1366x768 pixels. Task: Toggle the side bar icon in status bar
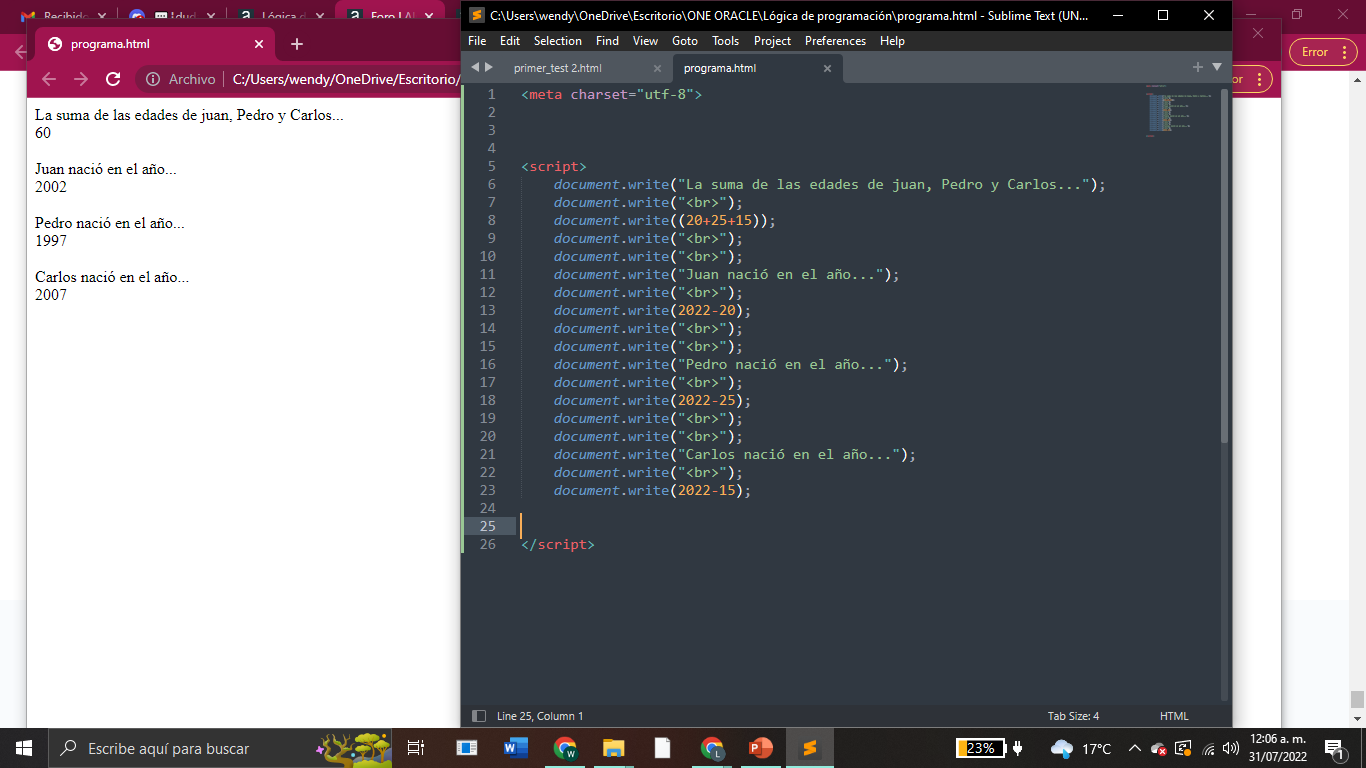tap(479, 716)
